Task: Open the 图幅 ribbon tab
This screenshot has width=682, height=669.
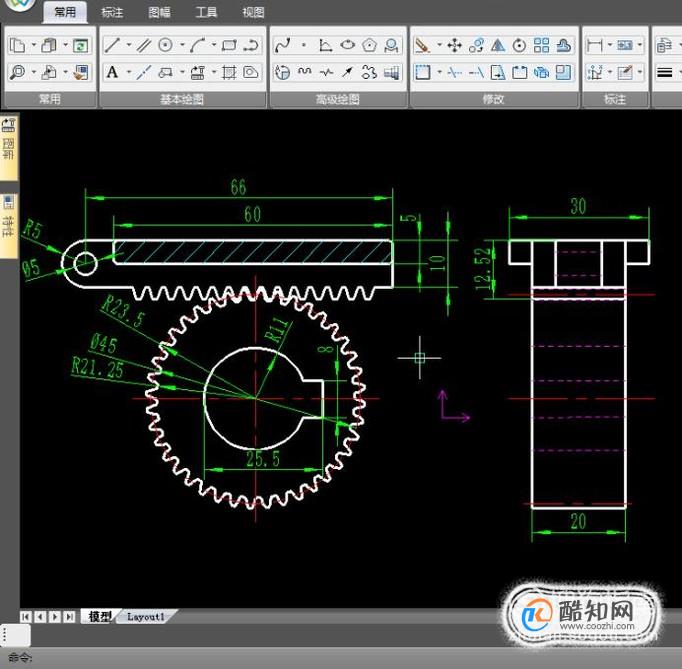Action: tap(159, 12)
